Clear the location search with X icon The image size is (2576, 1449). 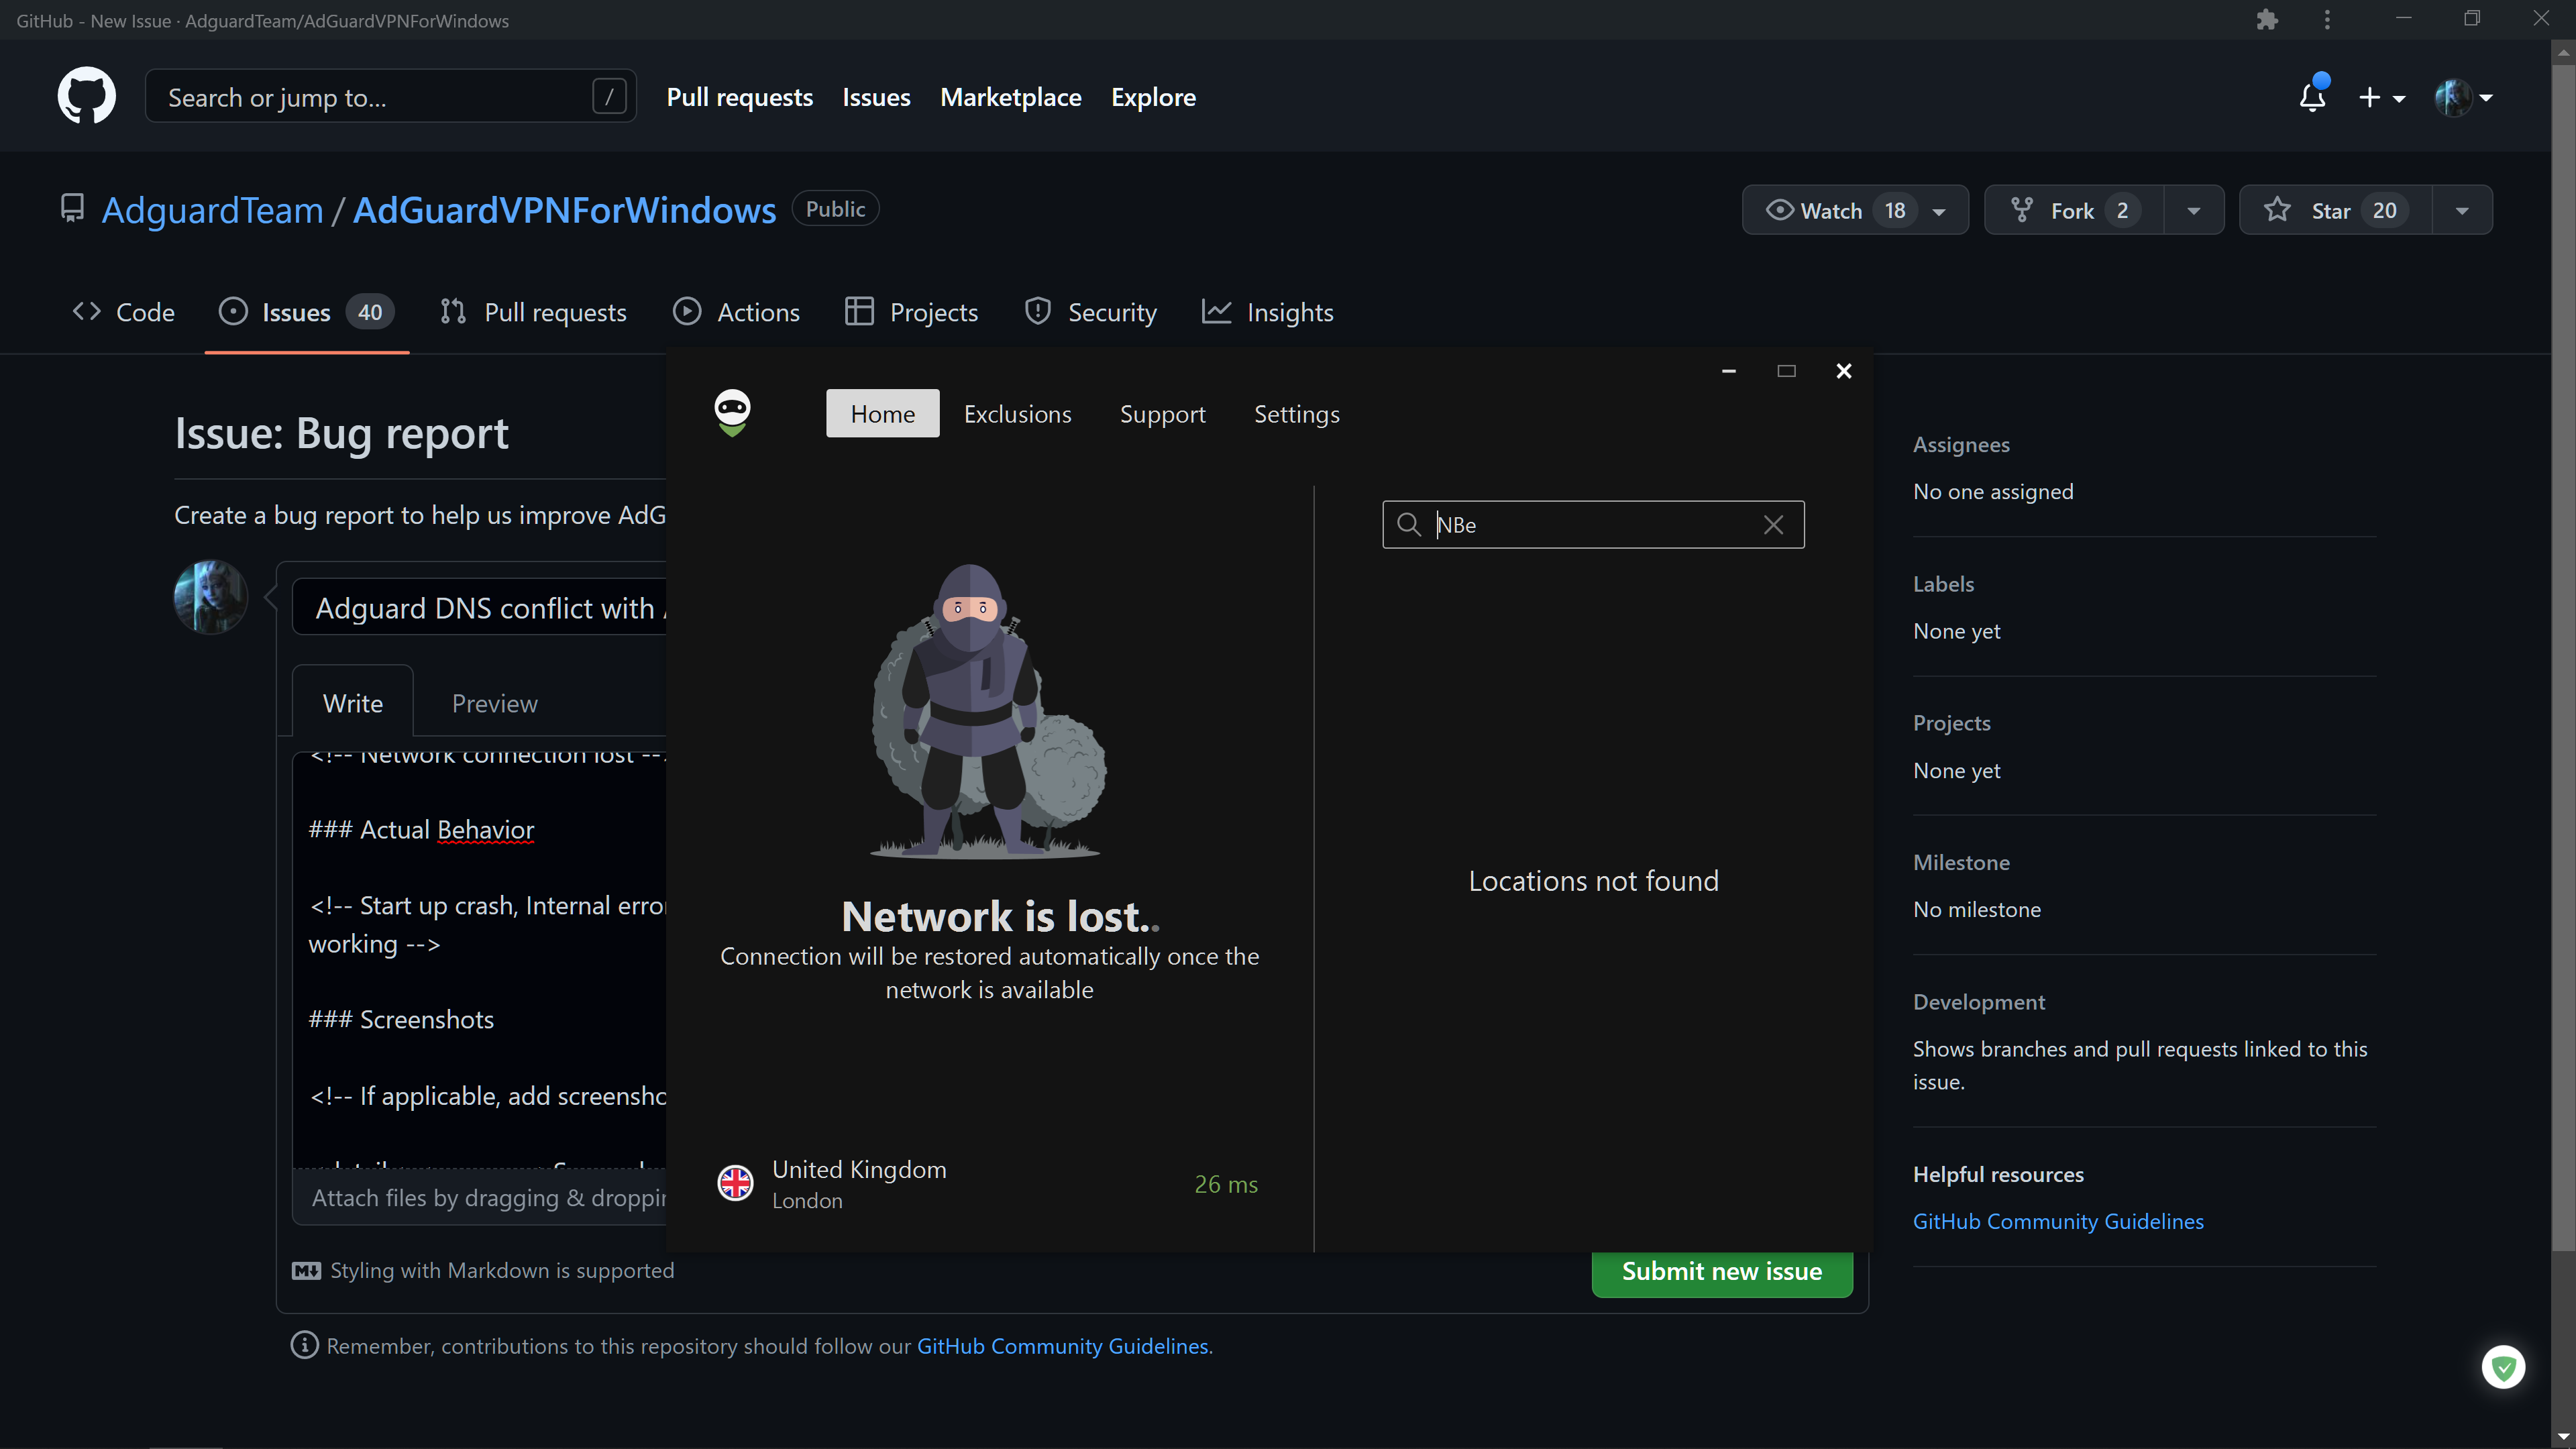click(1773, 525)
